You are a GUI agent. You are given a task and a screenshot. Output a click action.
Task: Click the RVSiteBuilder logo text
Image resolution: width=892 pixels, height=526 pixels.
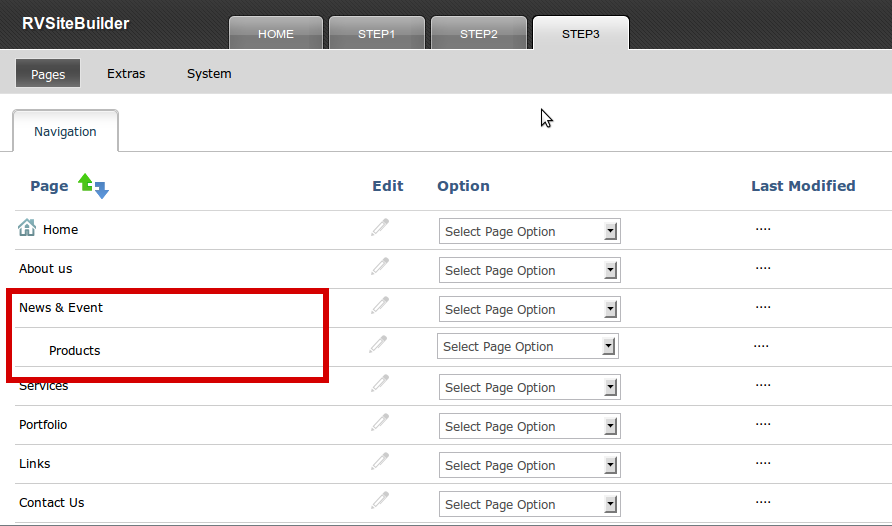(x=76, y=23)
